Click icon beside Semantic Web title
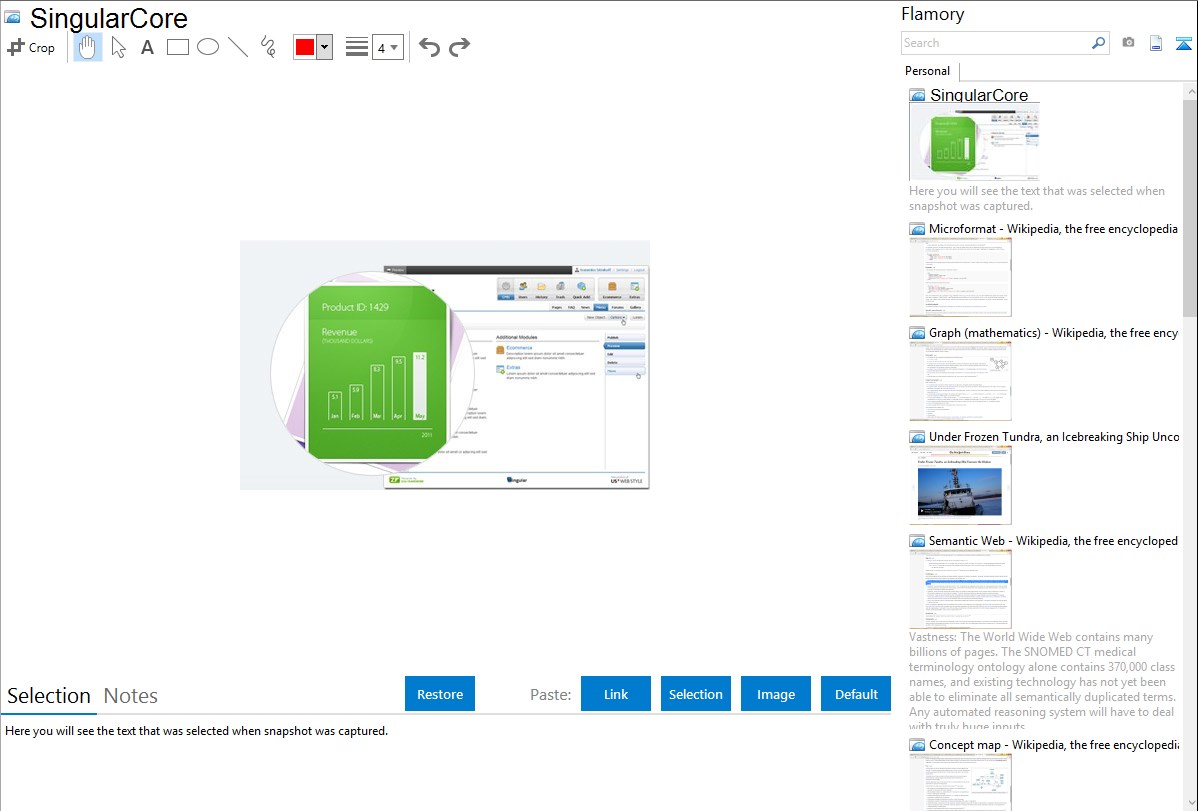The image size is (1198, 811). click(x=917, y=541)
